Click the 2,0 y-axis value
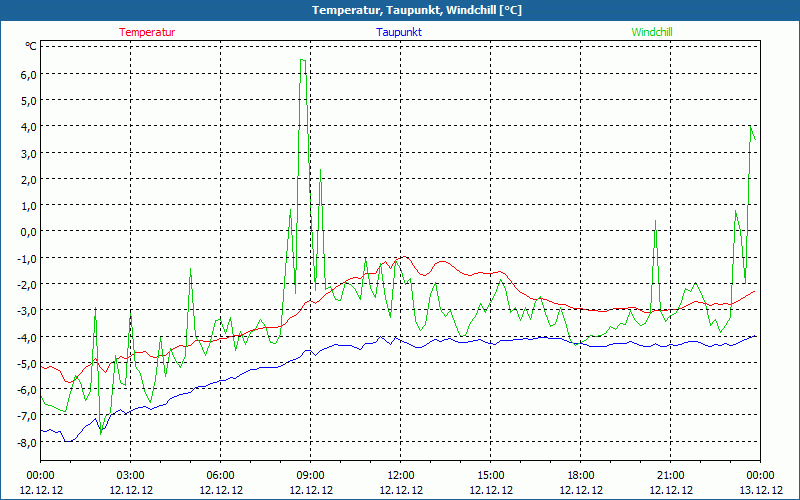800x500 pixels. [28, 180]
